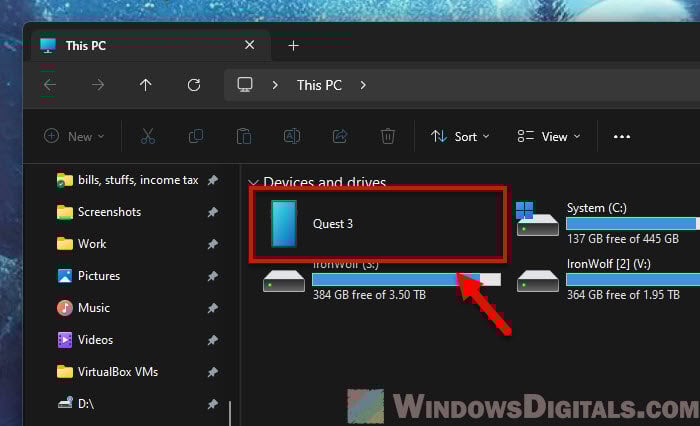The width and height of the screenshot is (700, 426).
Task: Open Pictures in the sidebar
Action: tap(89, 276)
